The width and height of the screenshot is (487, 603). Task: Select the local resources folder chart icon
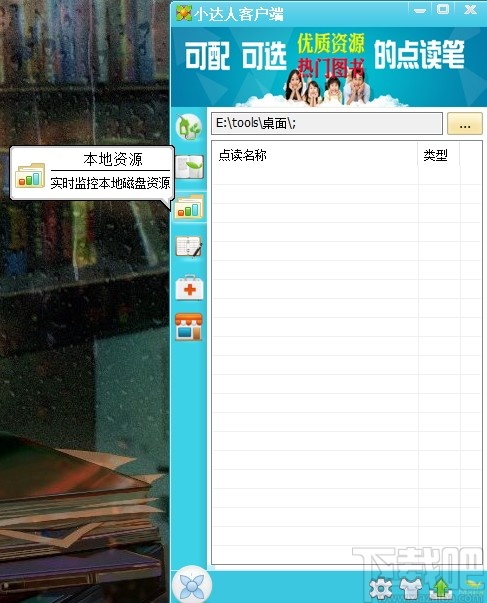(x=189, y=207)
